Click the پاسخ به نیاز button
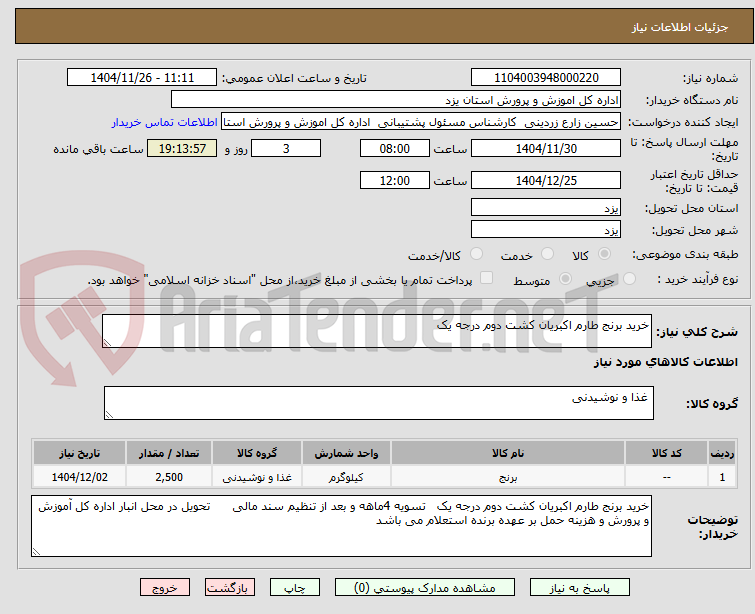755x614 pixels. coord(580,588)
